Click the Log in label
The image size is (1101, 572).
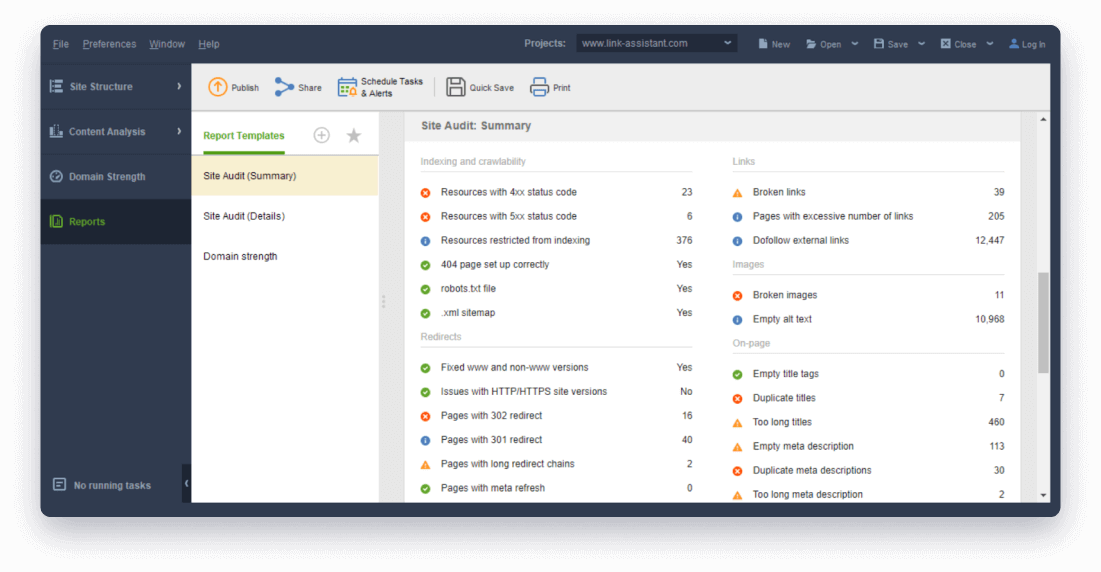pos(1034,44)
